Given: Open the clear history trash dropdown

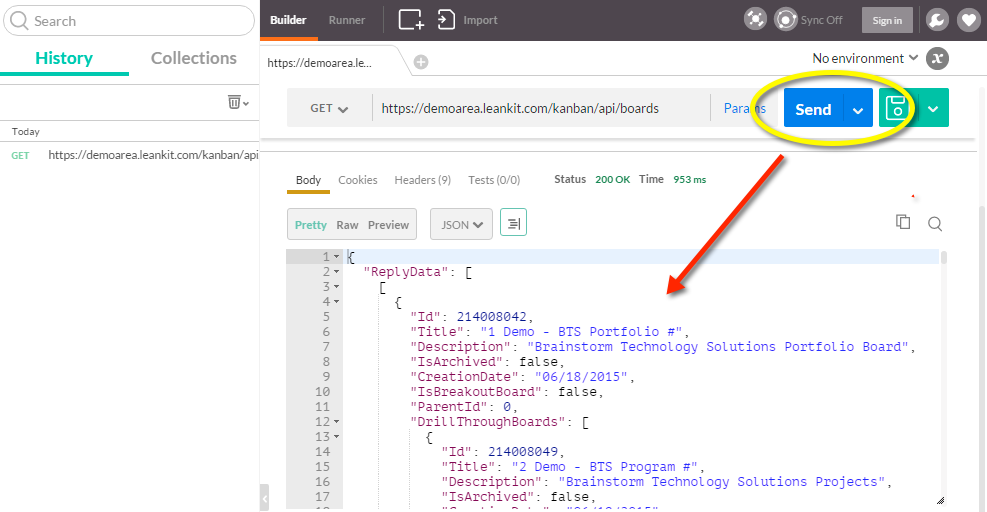Looking at the screenshot, I should tap(238, 102).
